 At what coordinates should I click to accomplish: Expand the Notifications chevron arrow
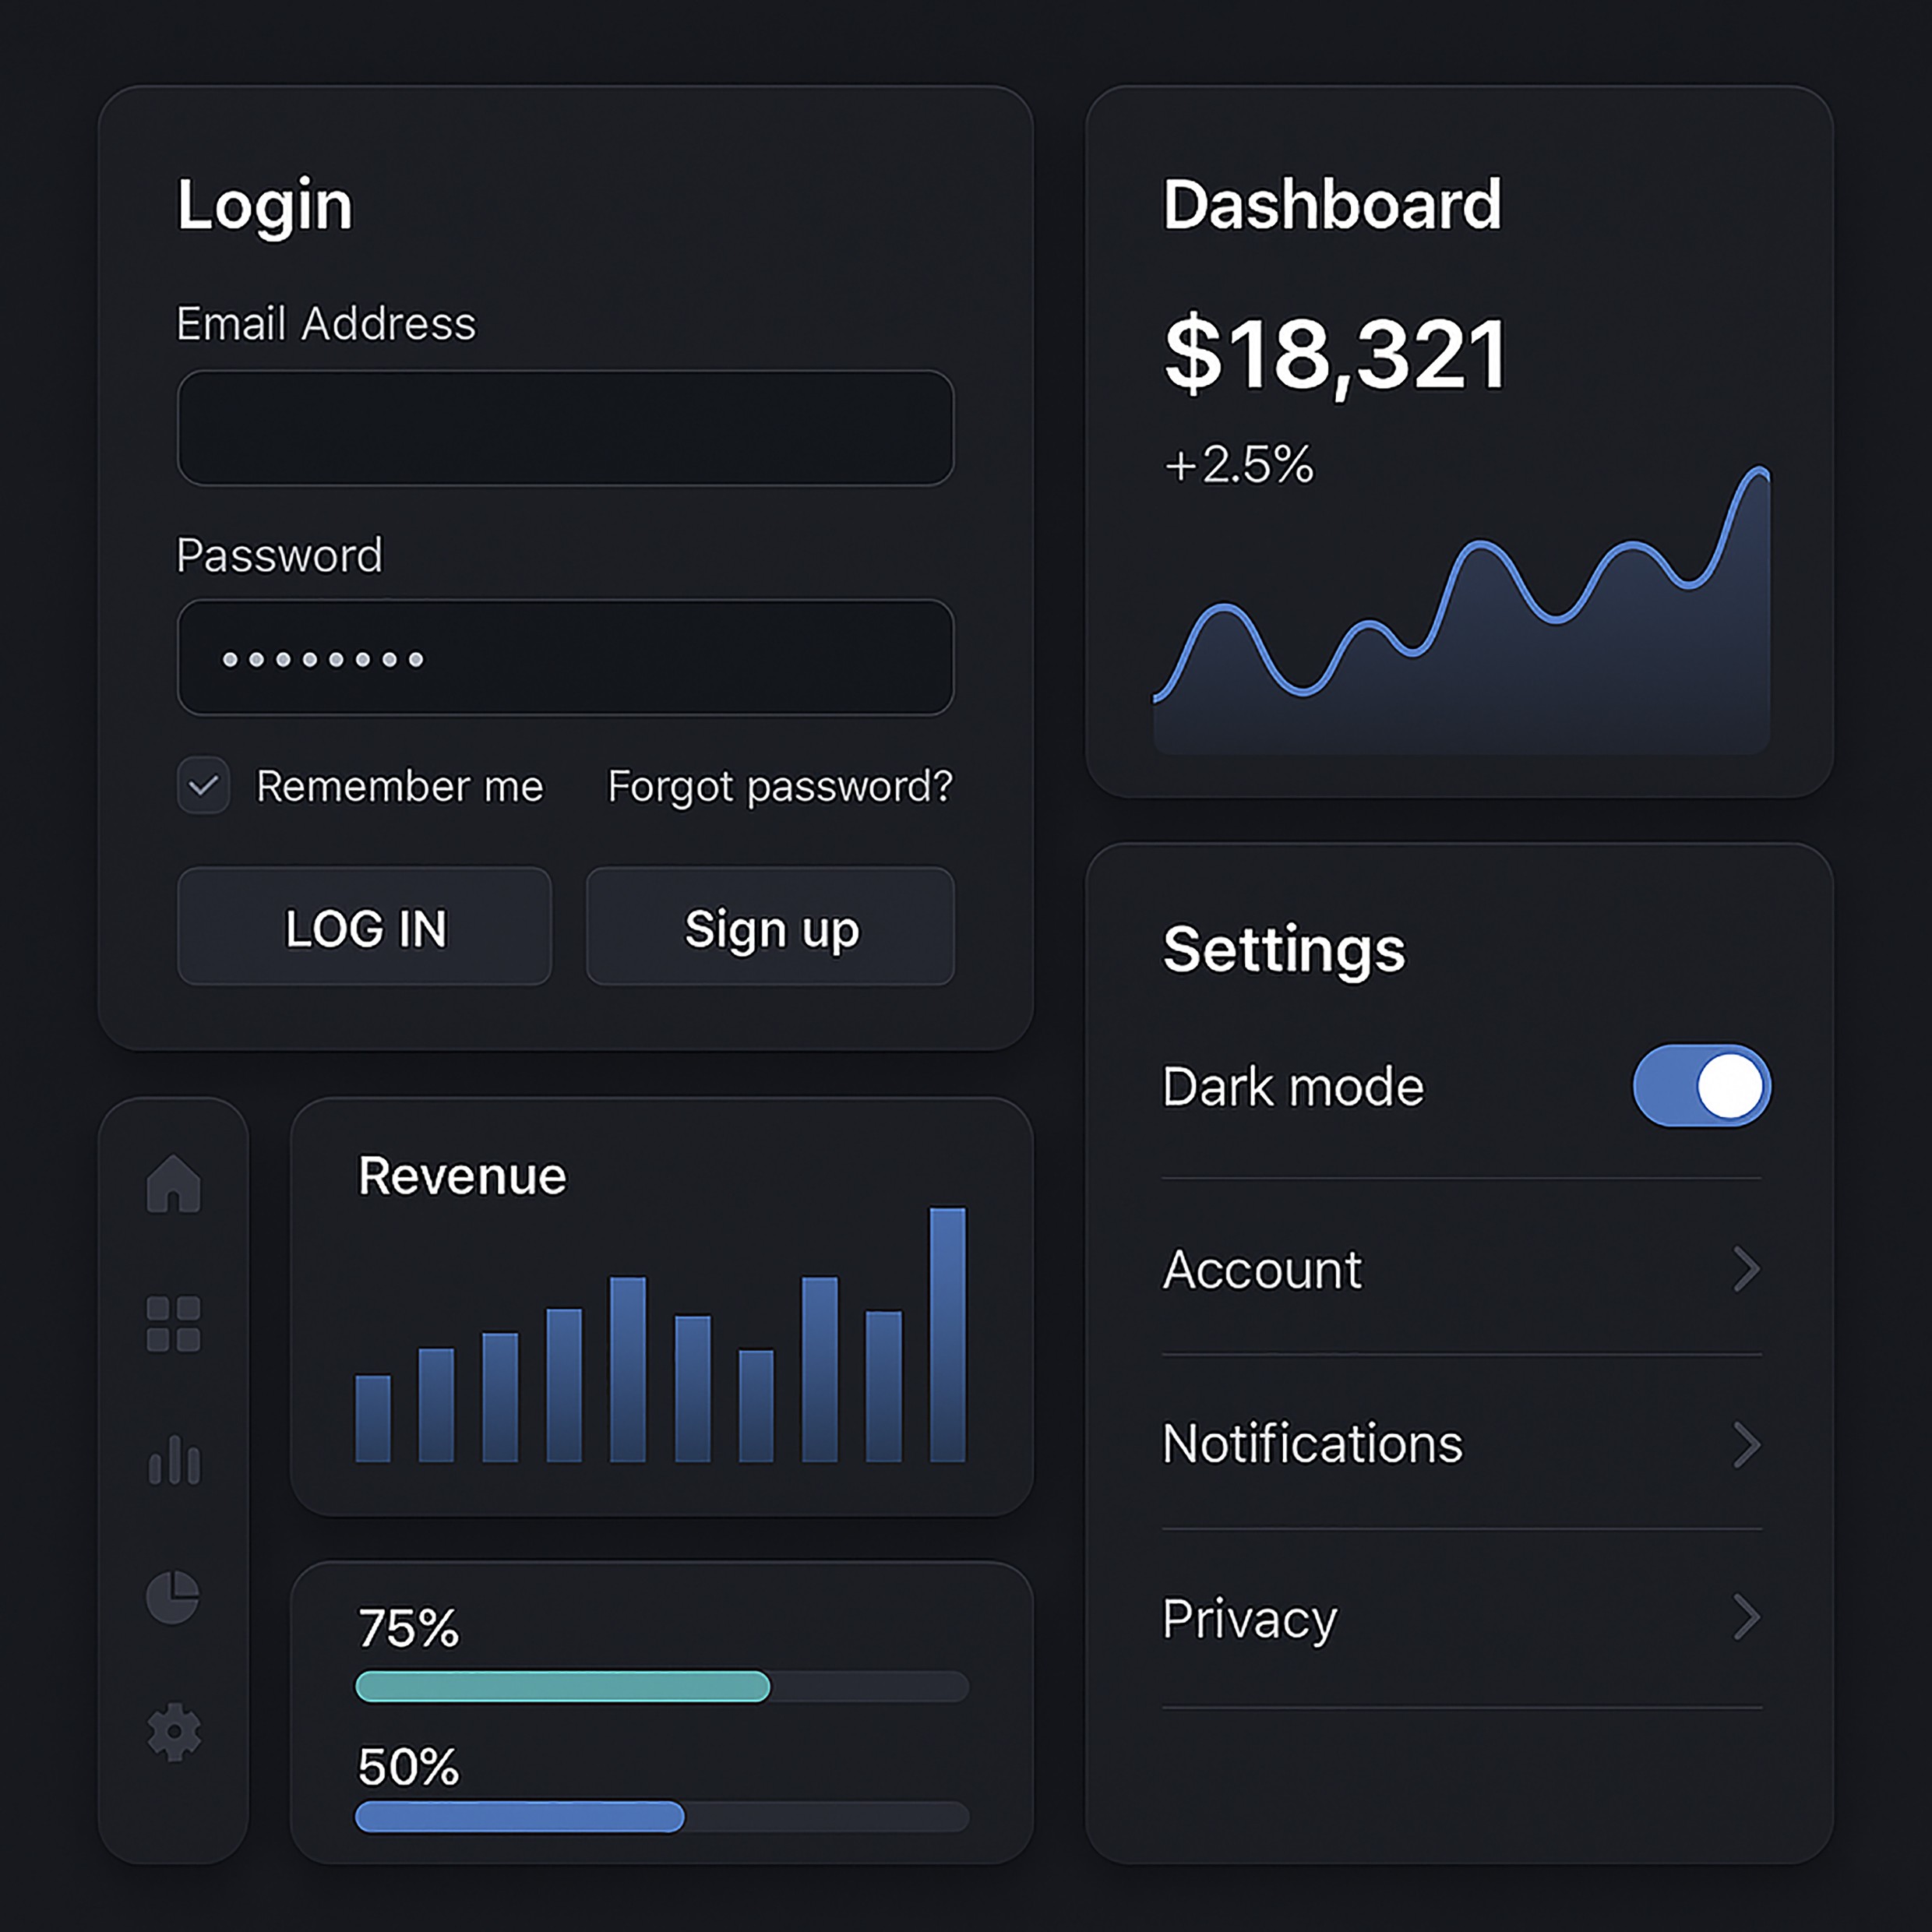[x=1746, y=1444]
